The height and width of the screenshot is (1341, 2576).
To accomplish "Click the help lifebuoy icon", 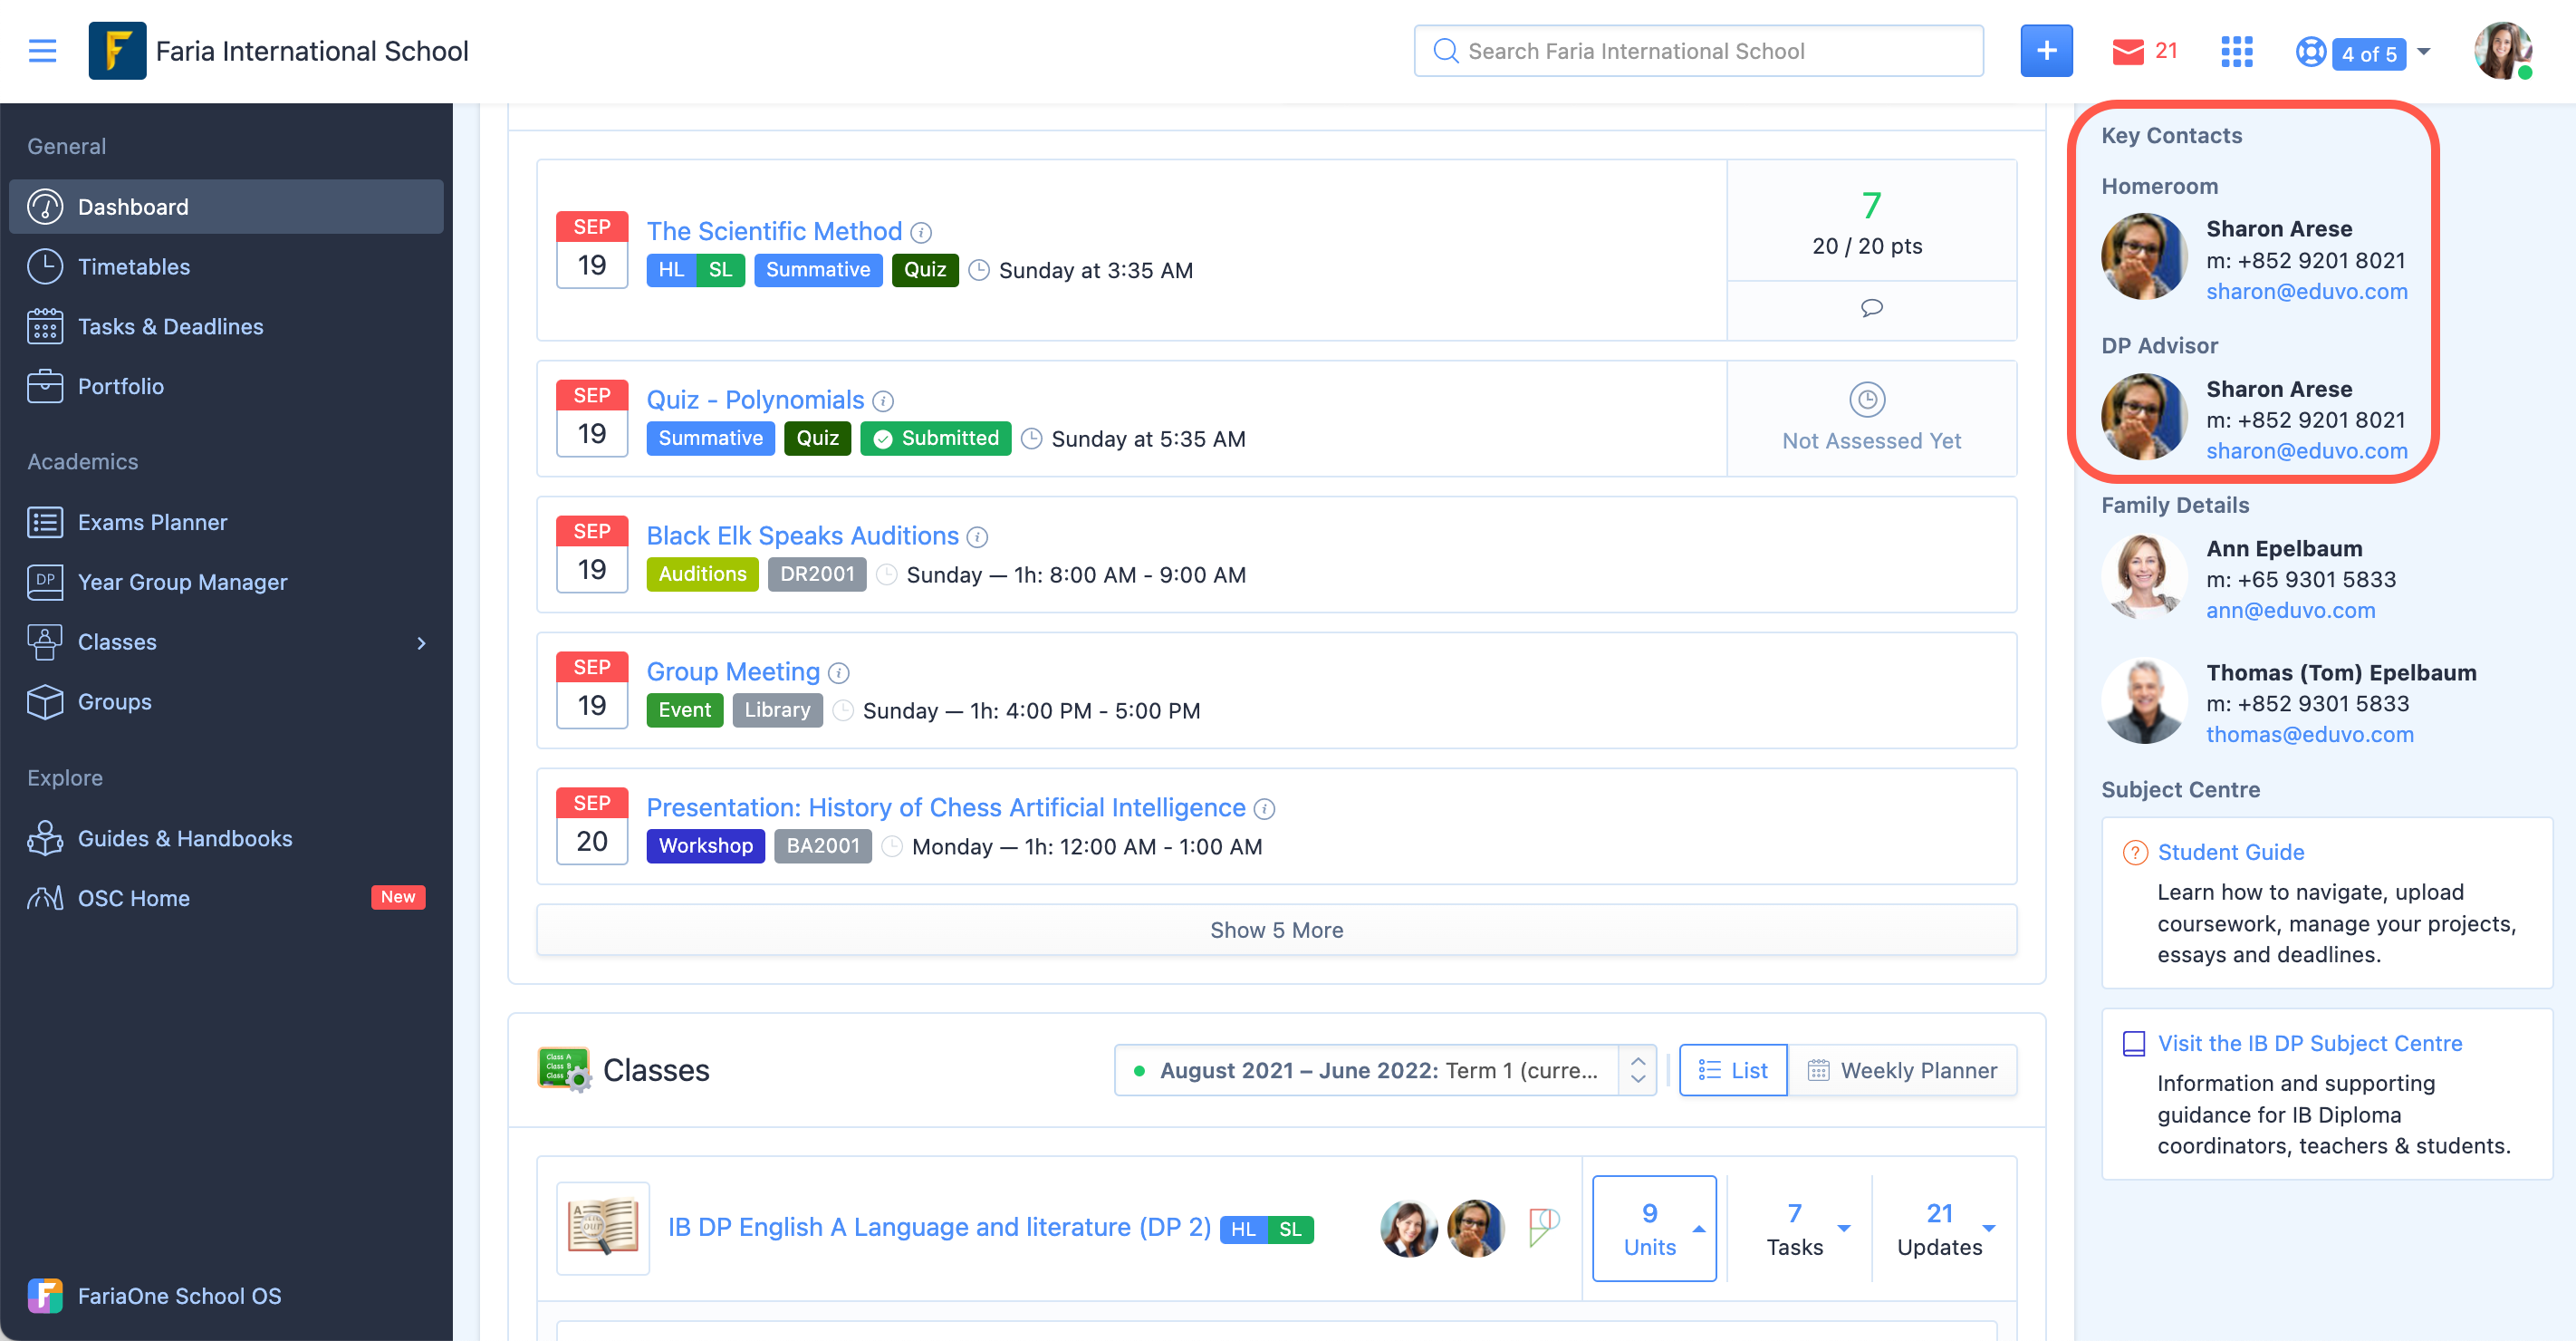I will point(2310,51).
